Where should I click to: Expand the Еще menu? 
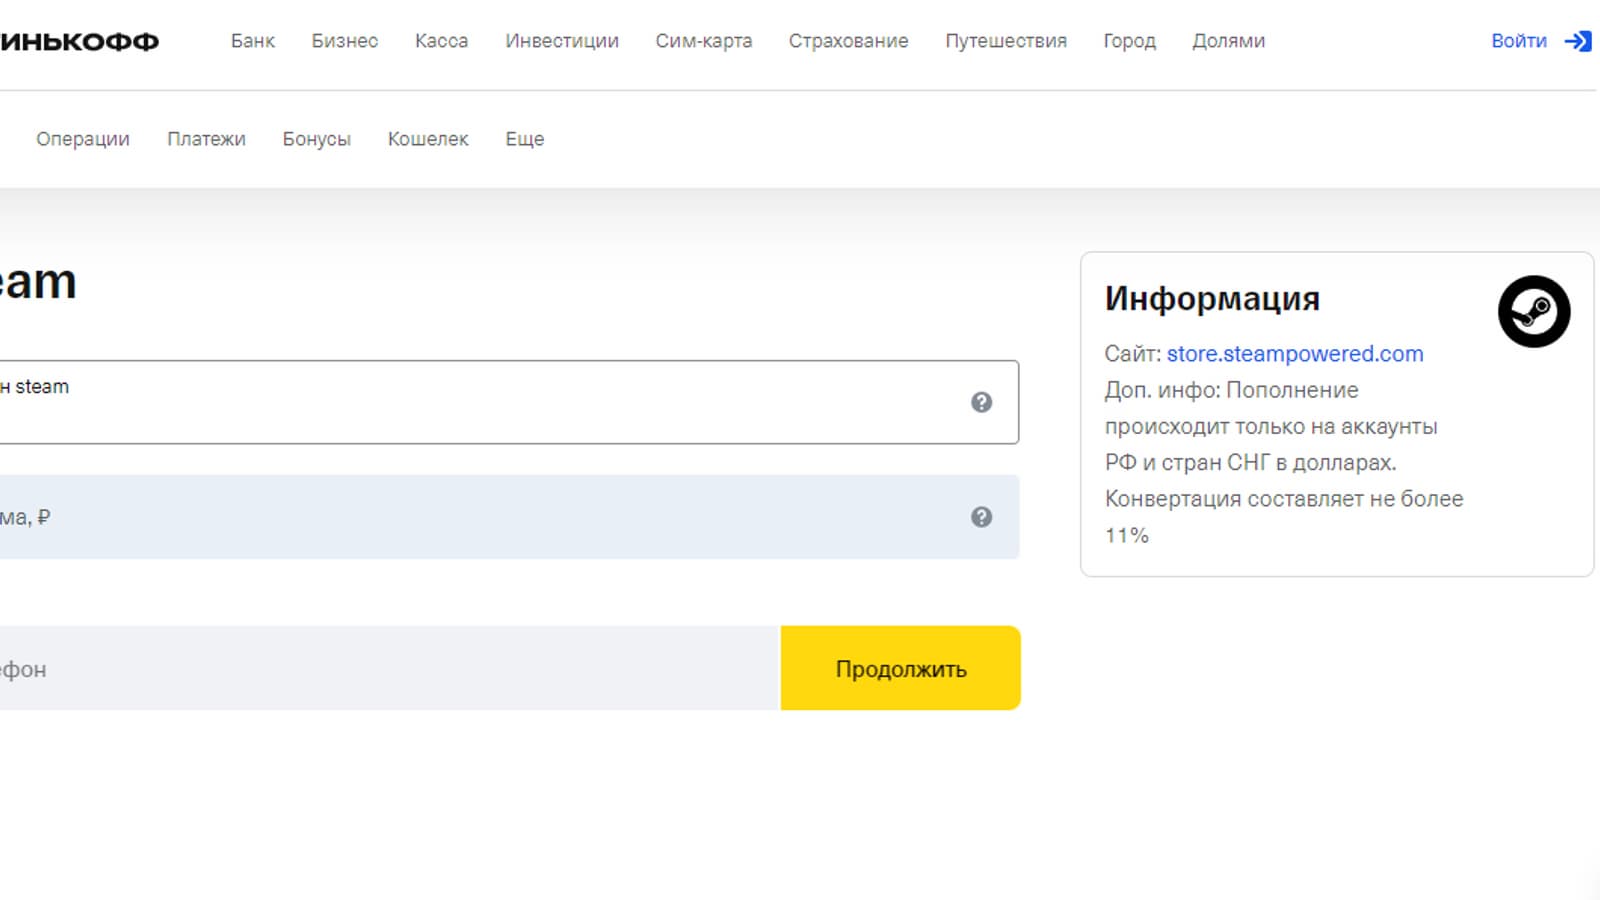[524, 139]
